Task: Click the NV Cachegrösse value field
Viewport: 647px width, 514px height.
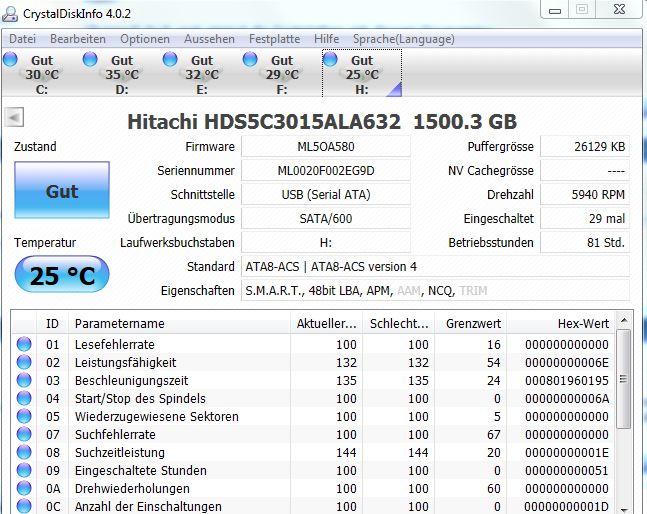Action: (x=585, y=170)
